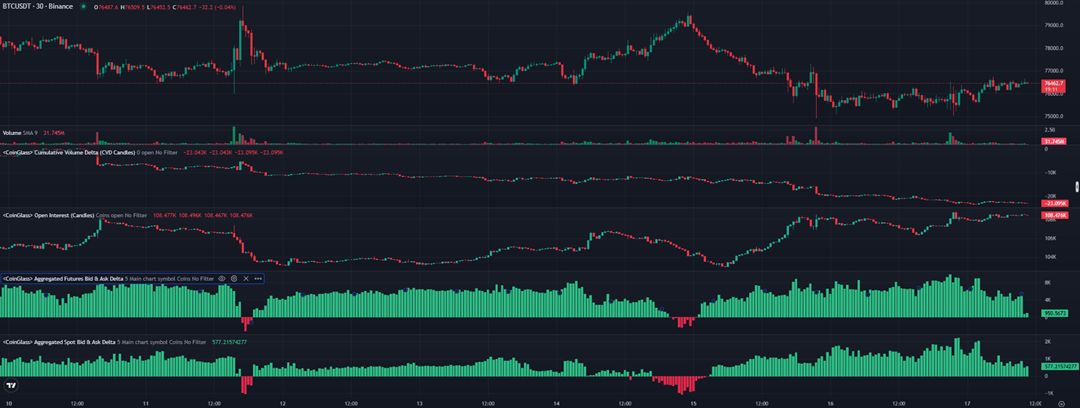
Task: Click the -10K label on CVD scale
Action: (1050, 173)
